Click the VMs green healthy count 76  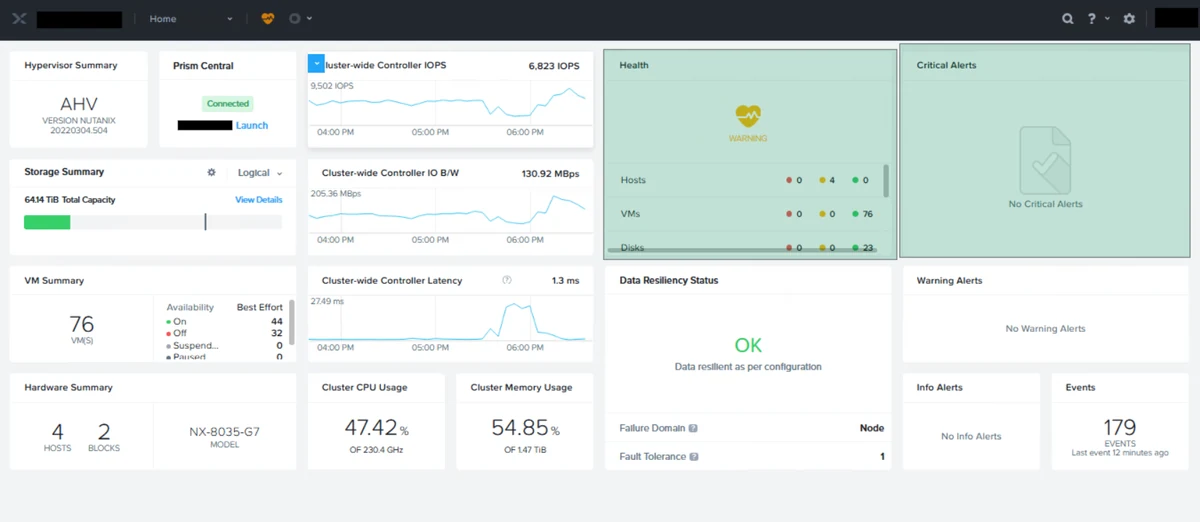863,214
